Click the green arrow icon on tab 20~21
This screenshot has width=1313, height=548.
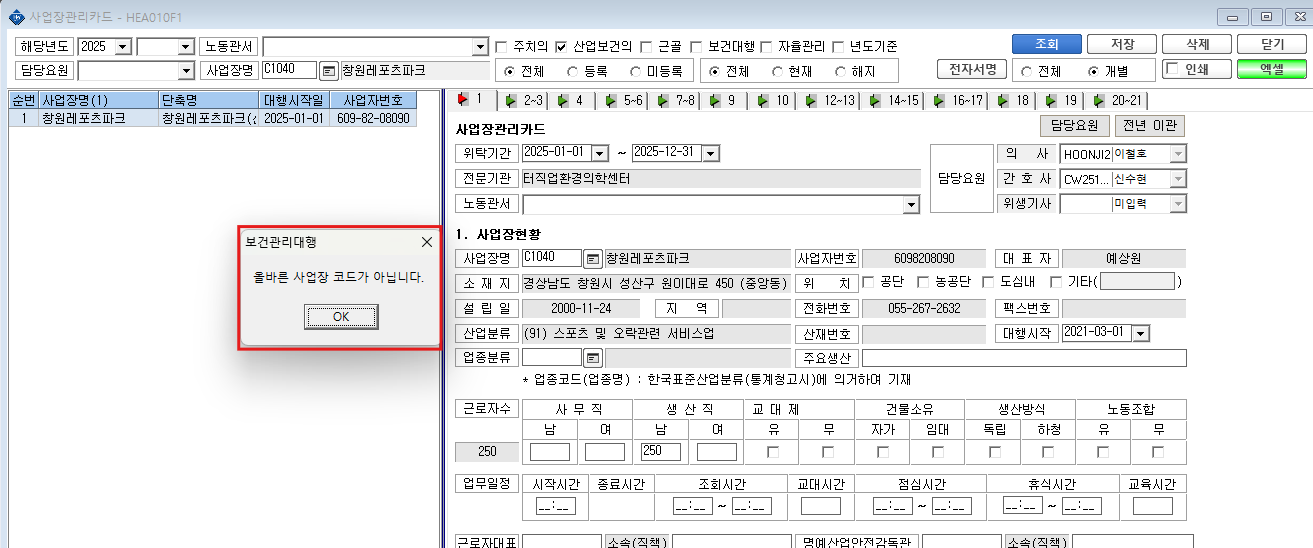tap(1099, 100)
